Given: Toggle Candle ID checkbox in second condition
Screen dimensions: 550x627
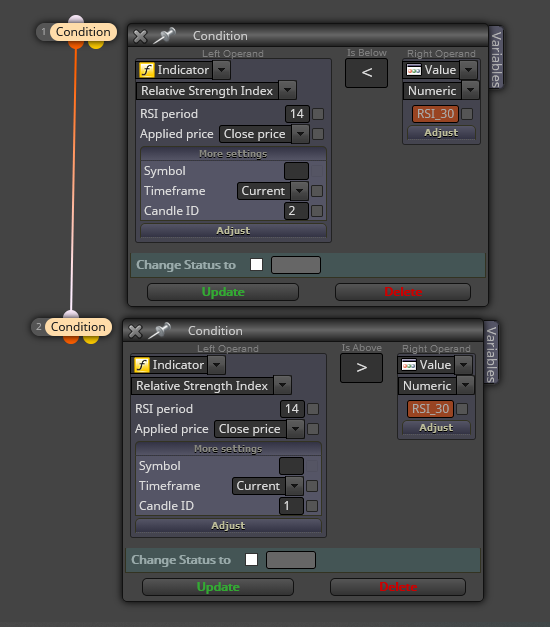Looking at the screenshot, I should [312, 506].
